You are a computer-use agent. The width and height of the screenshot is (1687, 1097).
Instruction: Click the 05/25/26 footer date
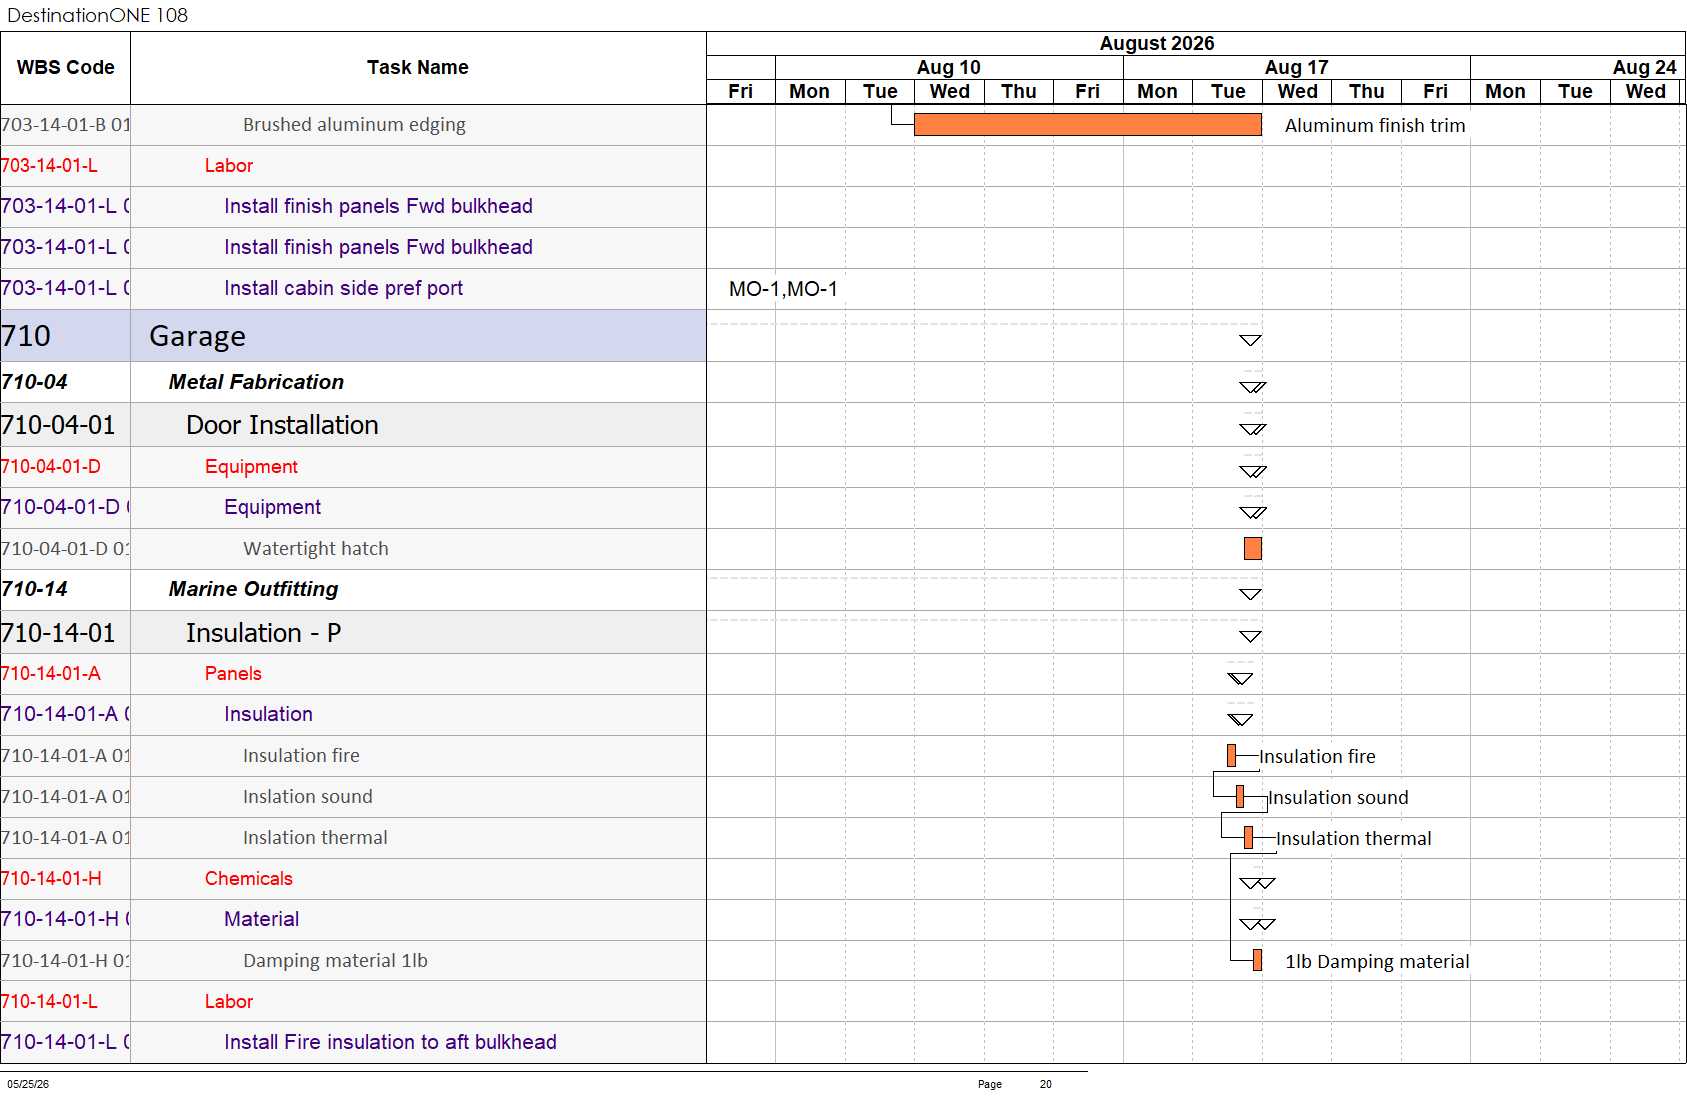28,1084
